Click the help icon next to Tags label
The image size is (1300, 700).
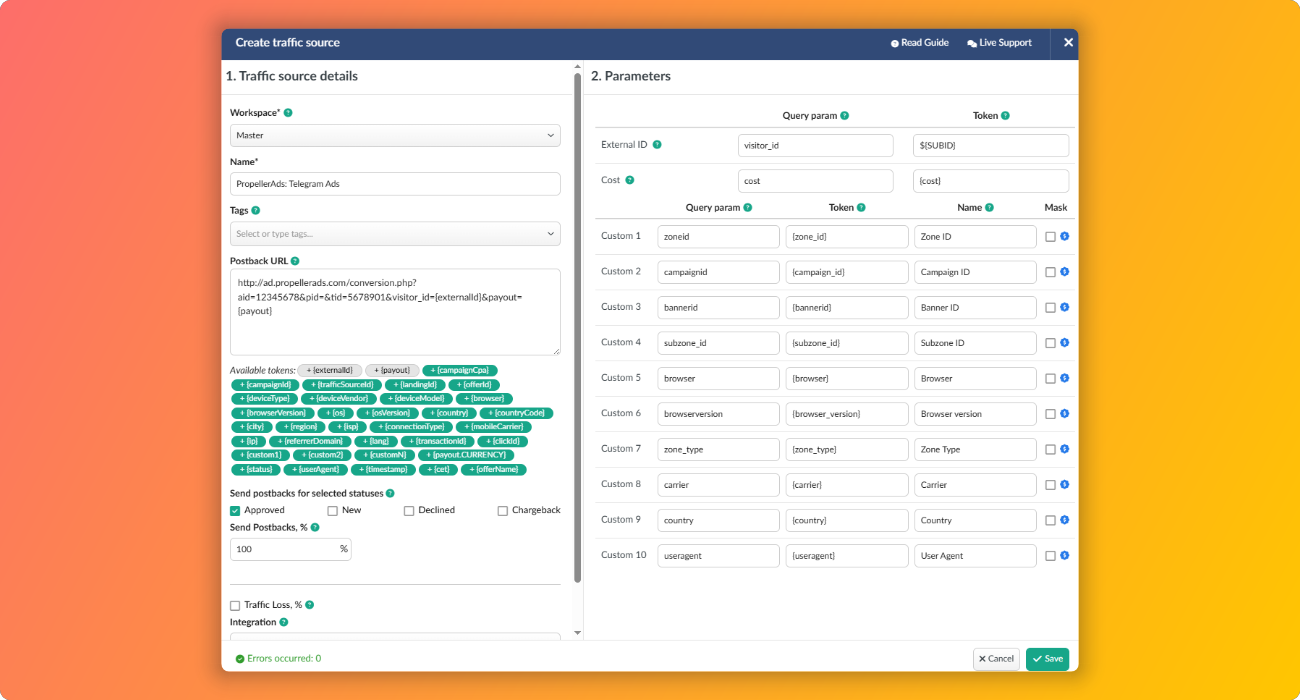point(256,211)
